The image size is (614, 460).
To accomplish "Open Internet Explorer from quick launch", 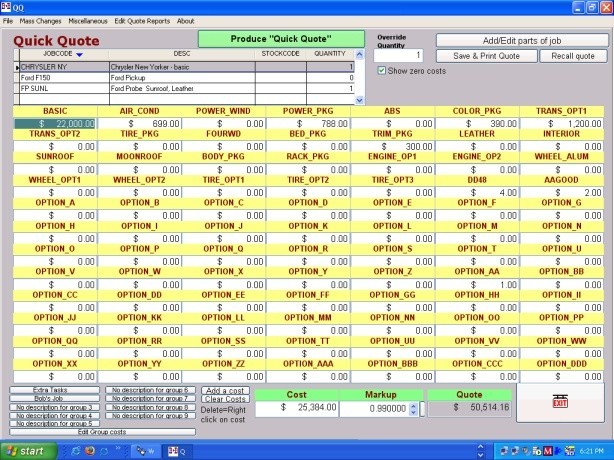I will 77,451.
